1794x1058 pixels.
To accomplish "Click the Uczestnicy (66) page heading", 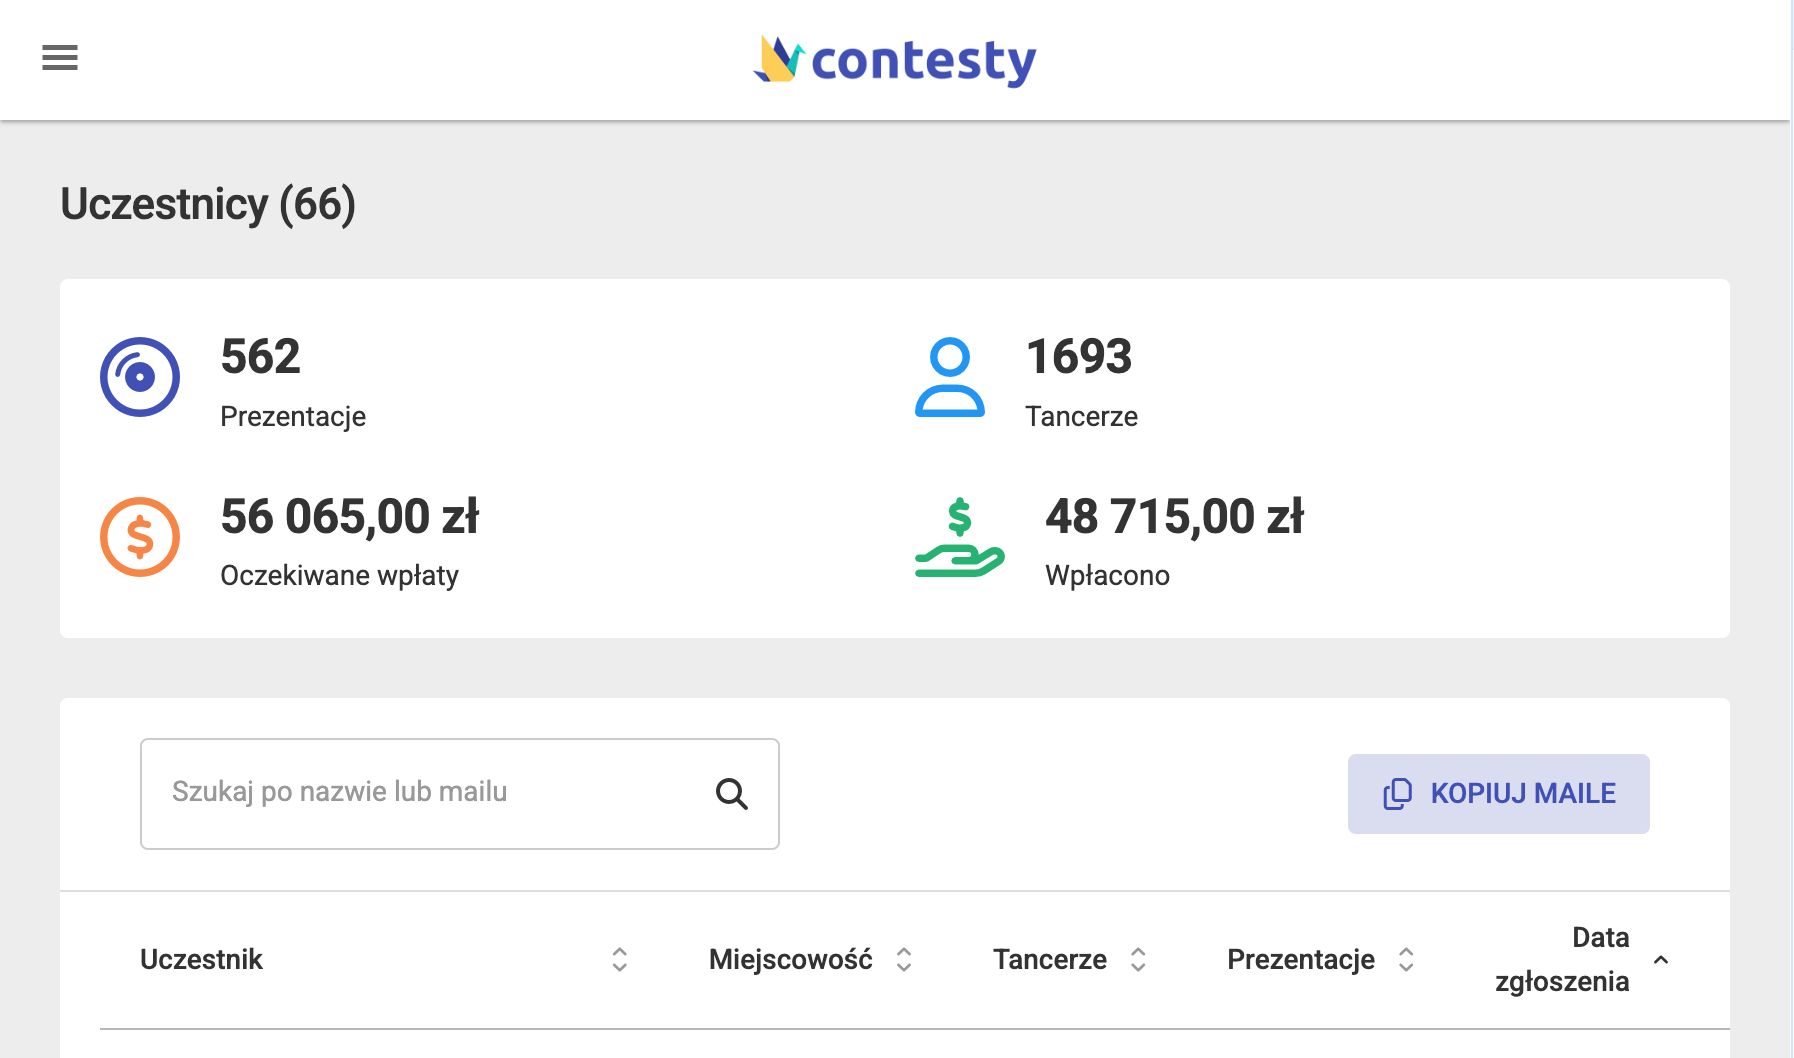I will (208, 204).
